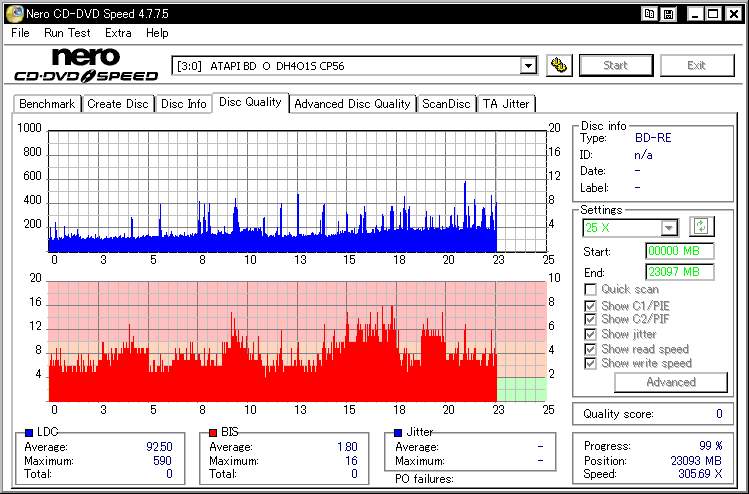Screen dimensions: 749x494
Task: Toggle Show read speed checkbox
Action: pos(590,349)
